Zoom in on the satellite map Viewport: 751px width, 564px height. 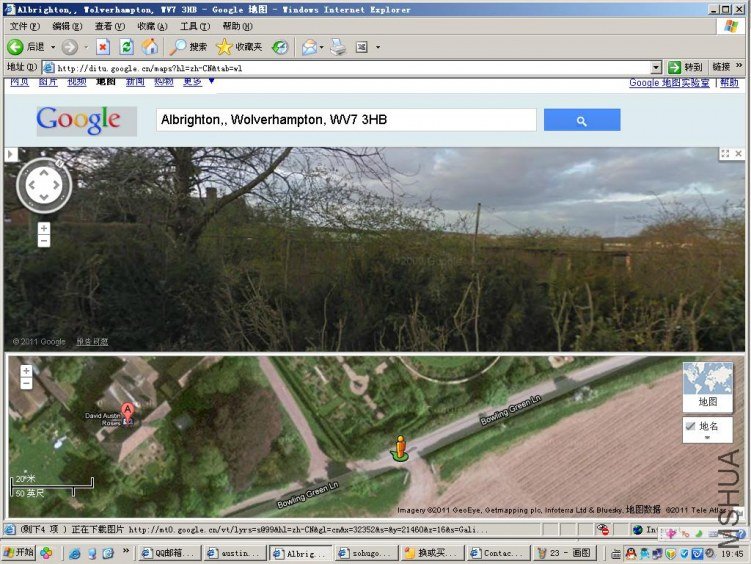[26, 370]
